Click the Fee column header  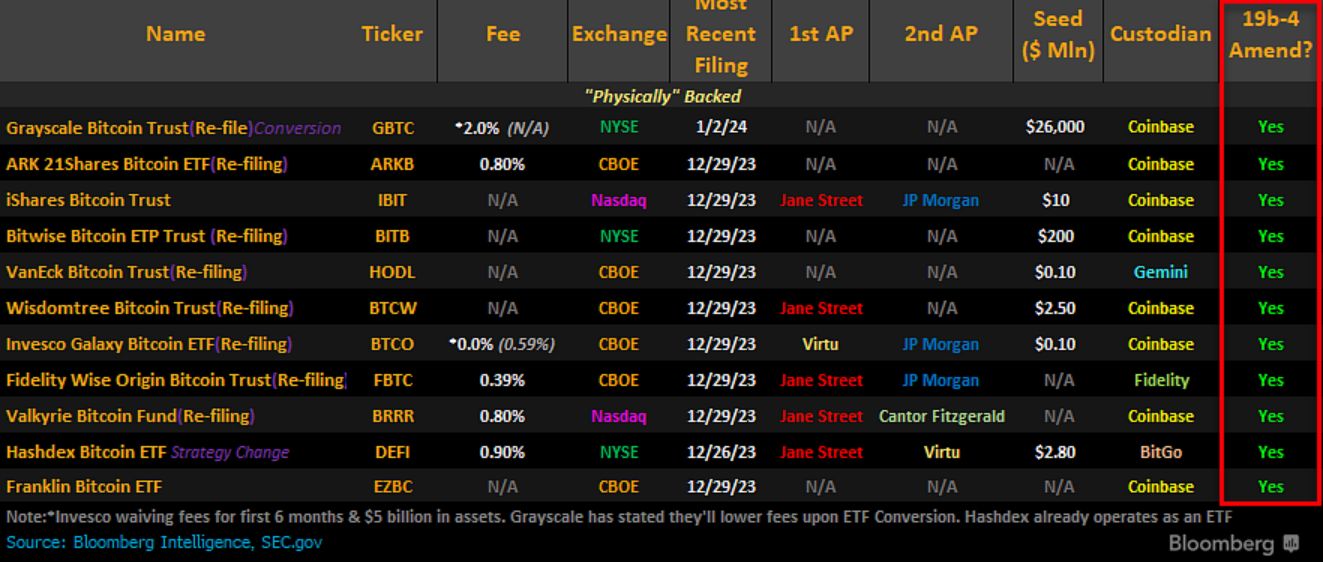[x=502, y=34]
